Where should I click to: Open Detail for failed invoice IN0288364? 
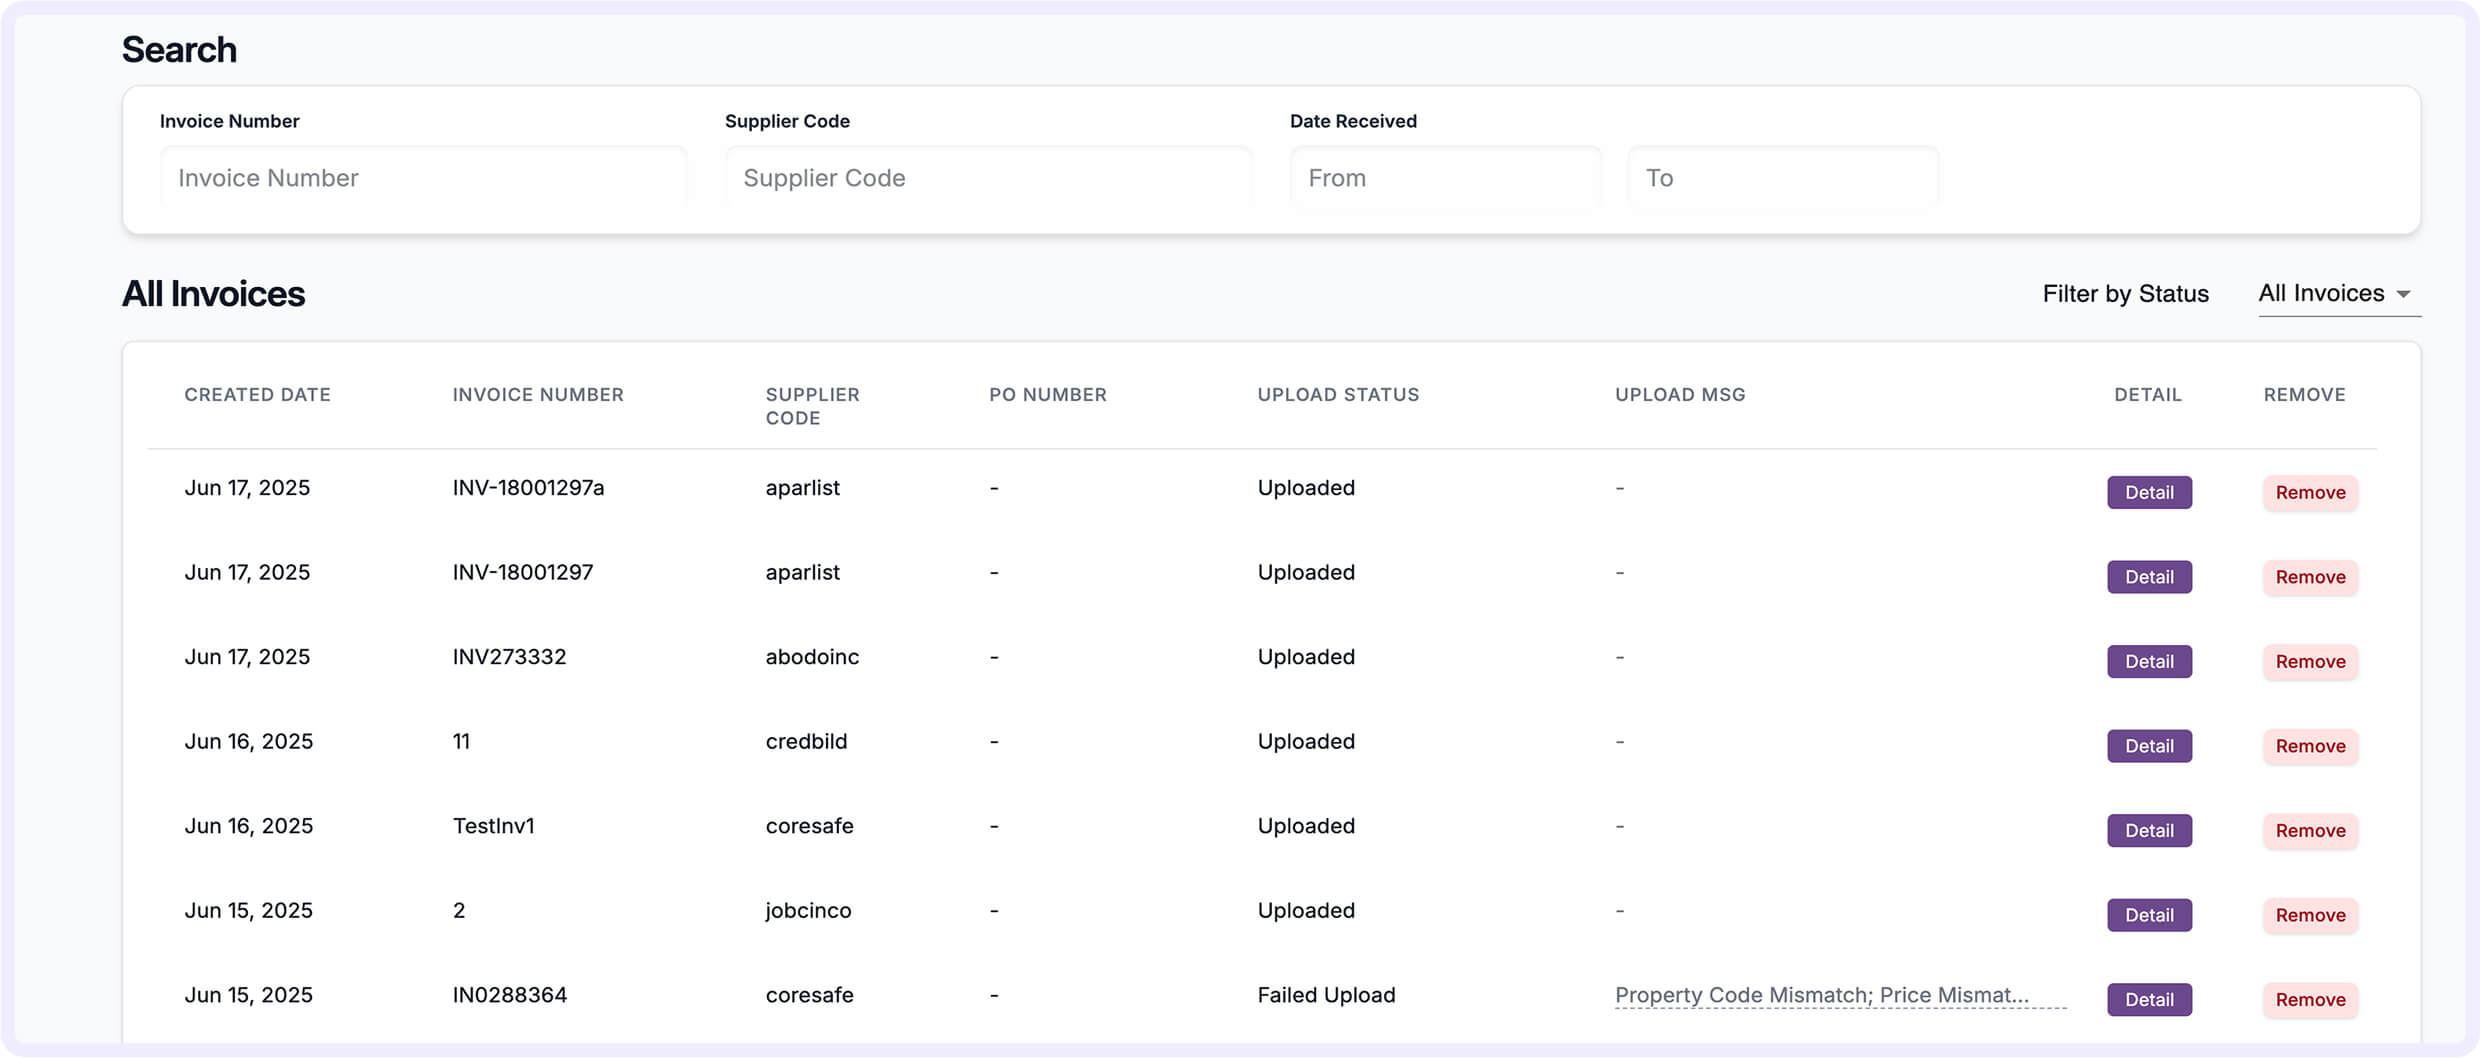[2149, 999]
